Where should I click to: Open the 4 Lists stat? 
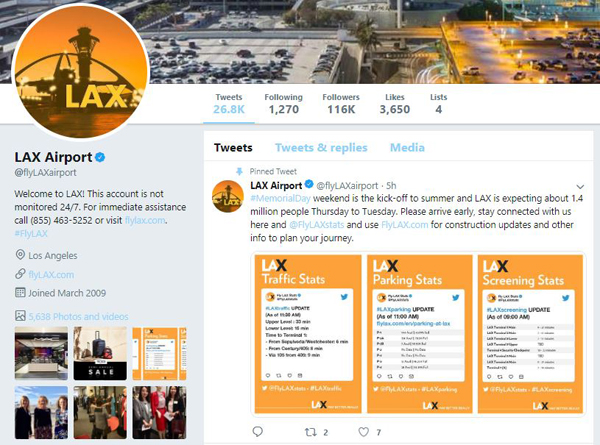tap(439, 104)
